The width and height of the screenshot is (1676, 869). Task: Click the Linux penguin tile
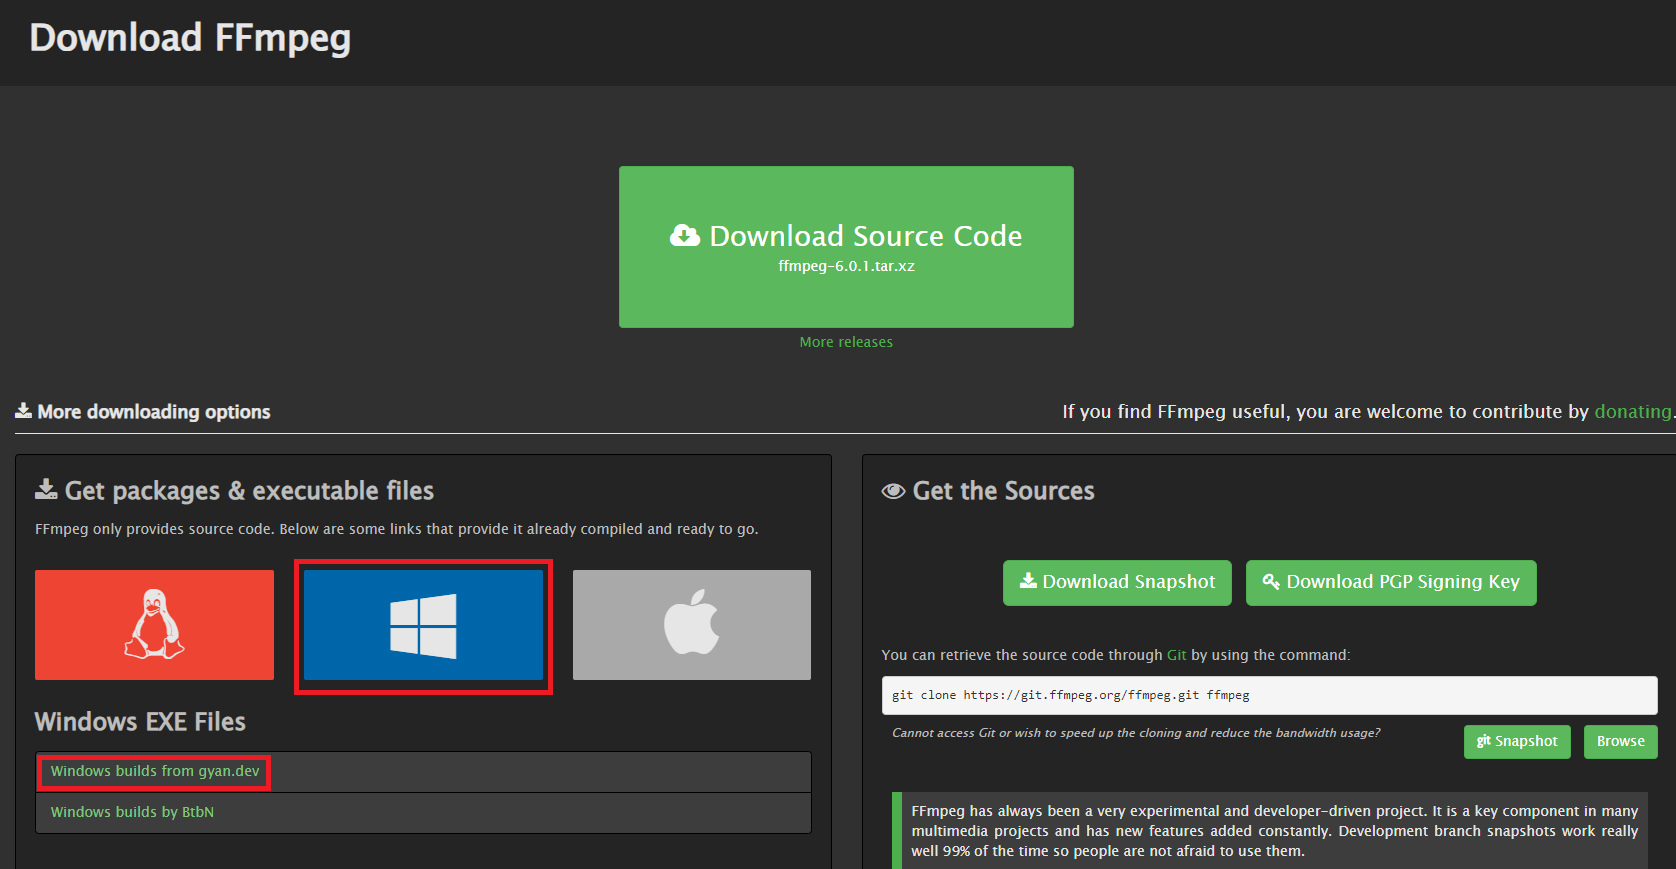click(x=154, y=625)
